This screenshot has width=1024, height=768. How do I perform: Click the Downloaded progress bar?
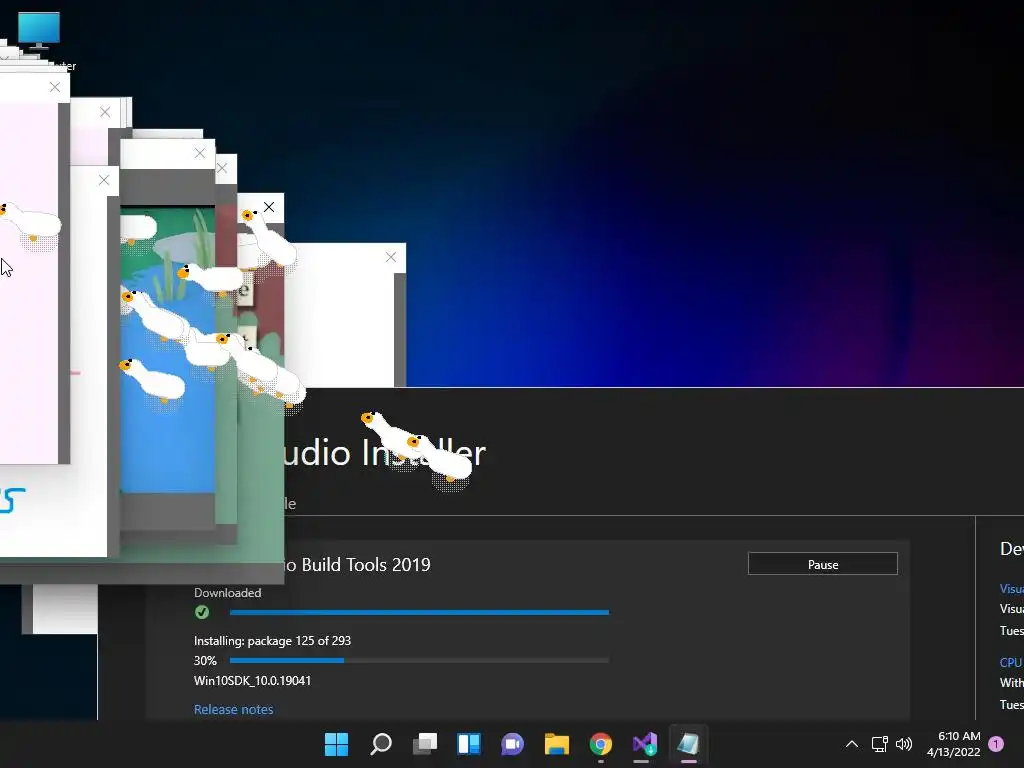tap(419, 613)
